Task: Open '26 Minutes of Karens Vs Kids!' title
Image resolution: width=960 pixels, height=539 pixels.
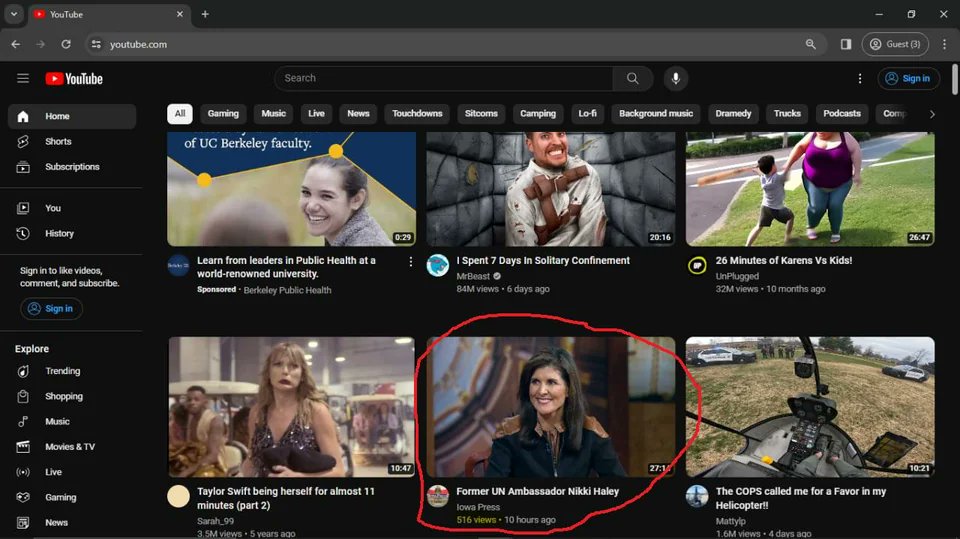Action: tap(784, 260)
